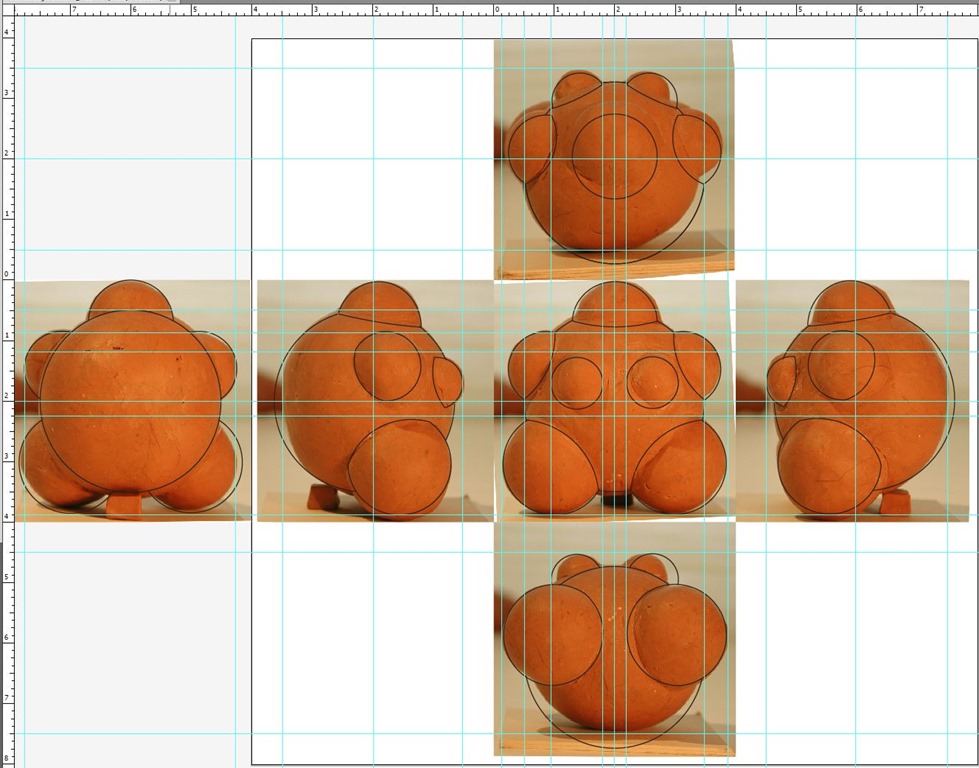Click large left foot circle in bottom photo
979x768 pixels.
coord(552,635)
